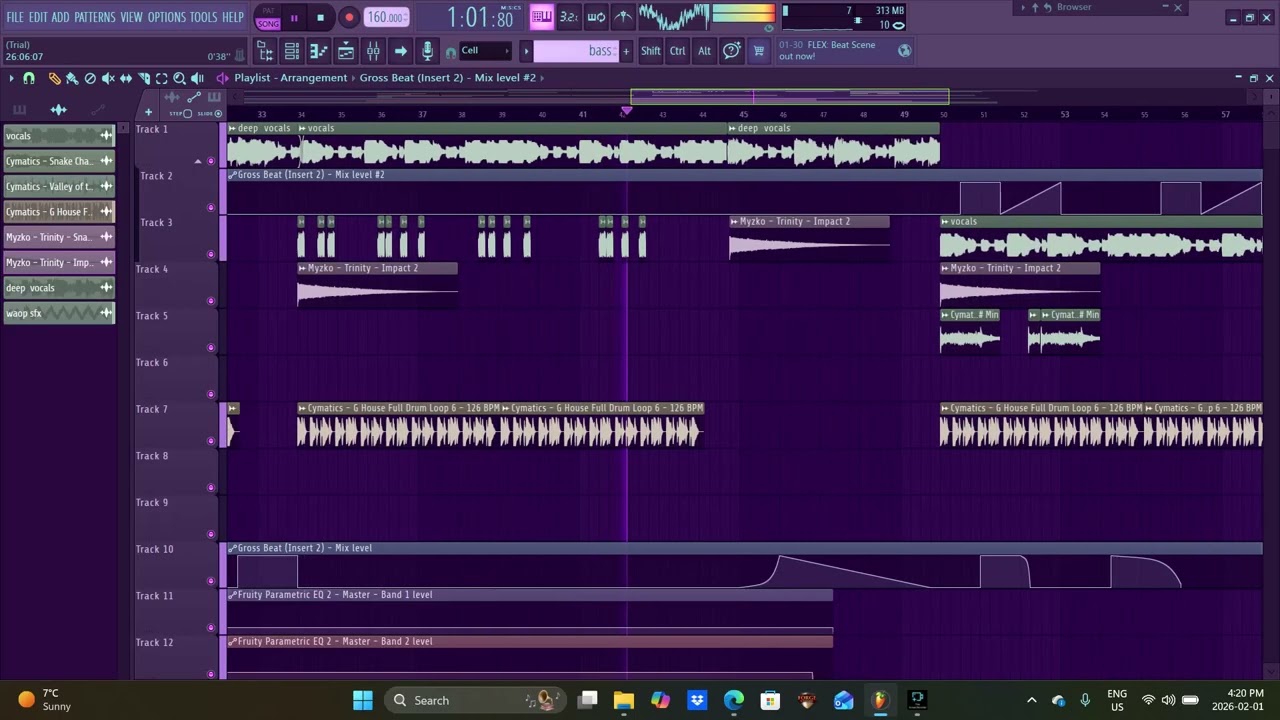Image resolution: width=1280 pixels, height=720 pixels.
Task: Click the globe news icon
Action: 905,51
